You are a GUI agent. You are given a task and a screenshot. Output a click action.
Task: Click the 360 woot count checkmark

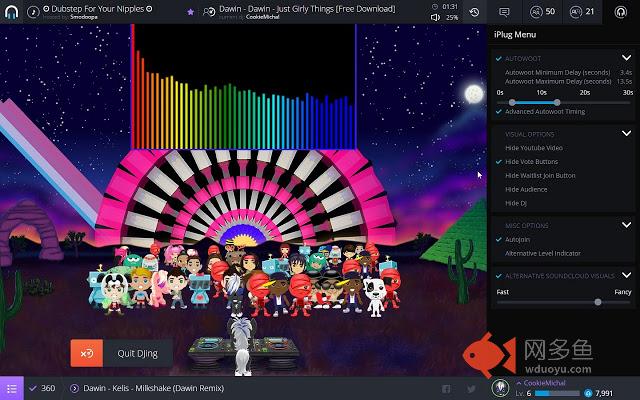click(33, 388)
